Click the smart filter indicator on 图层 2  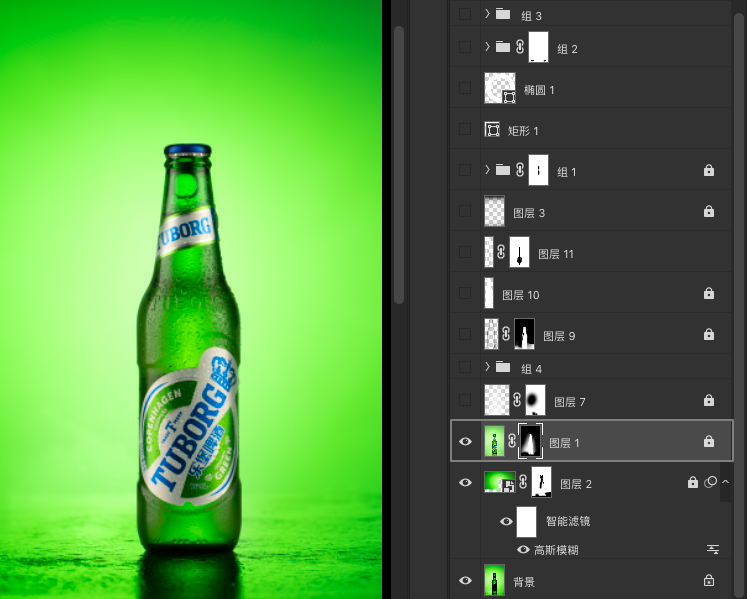coord(710,482)
